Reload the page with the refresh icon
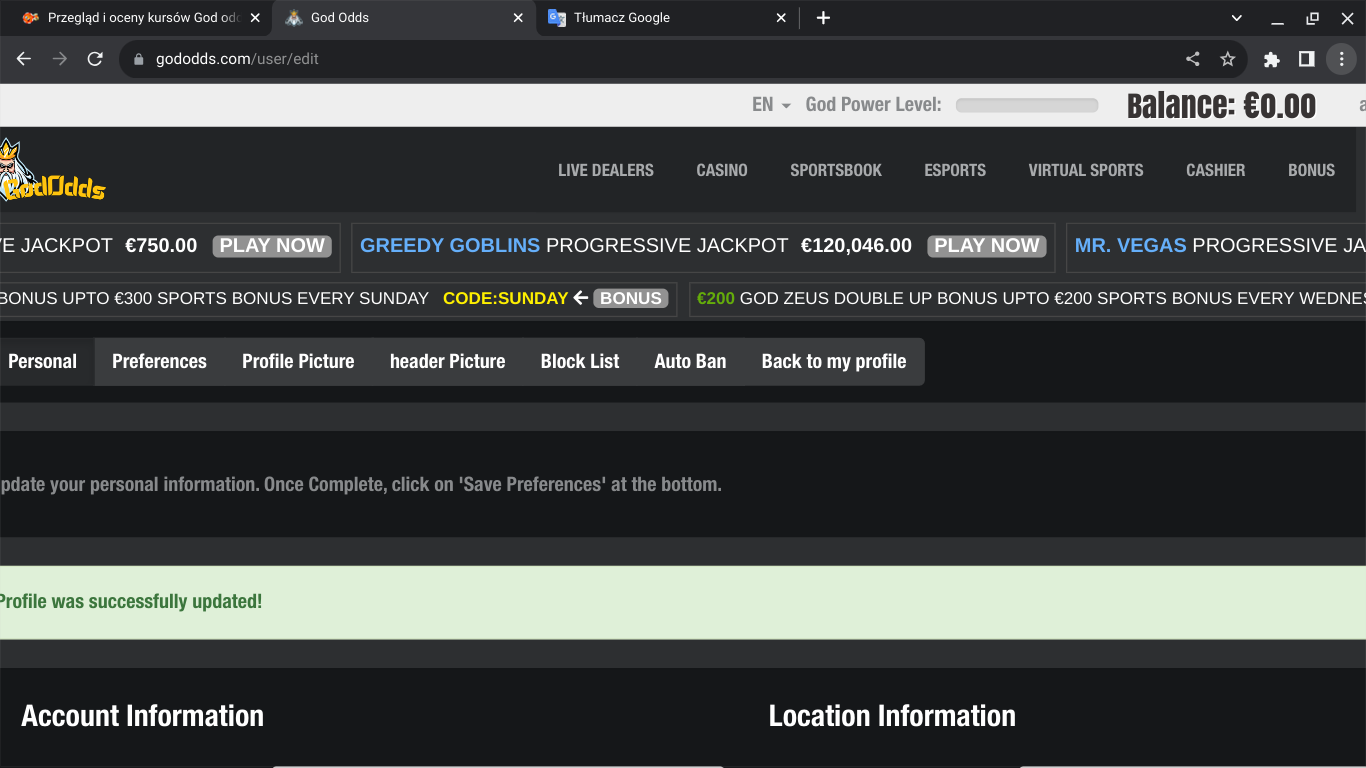The width and height of the screenshot is (1366, 768). pos(95,59)
